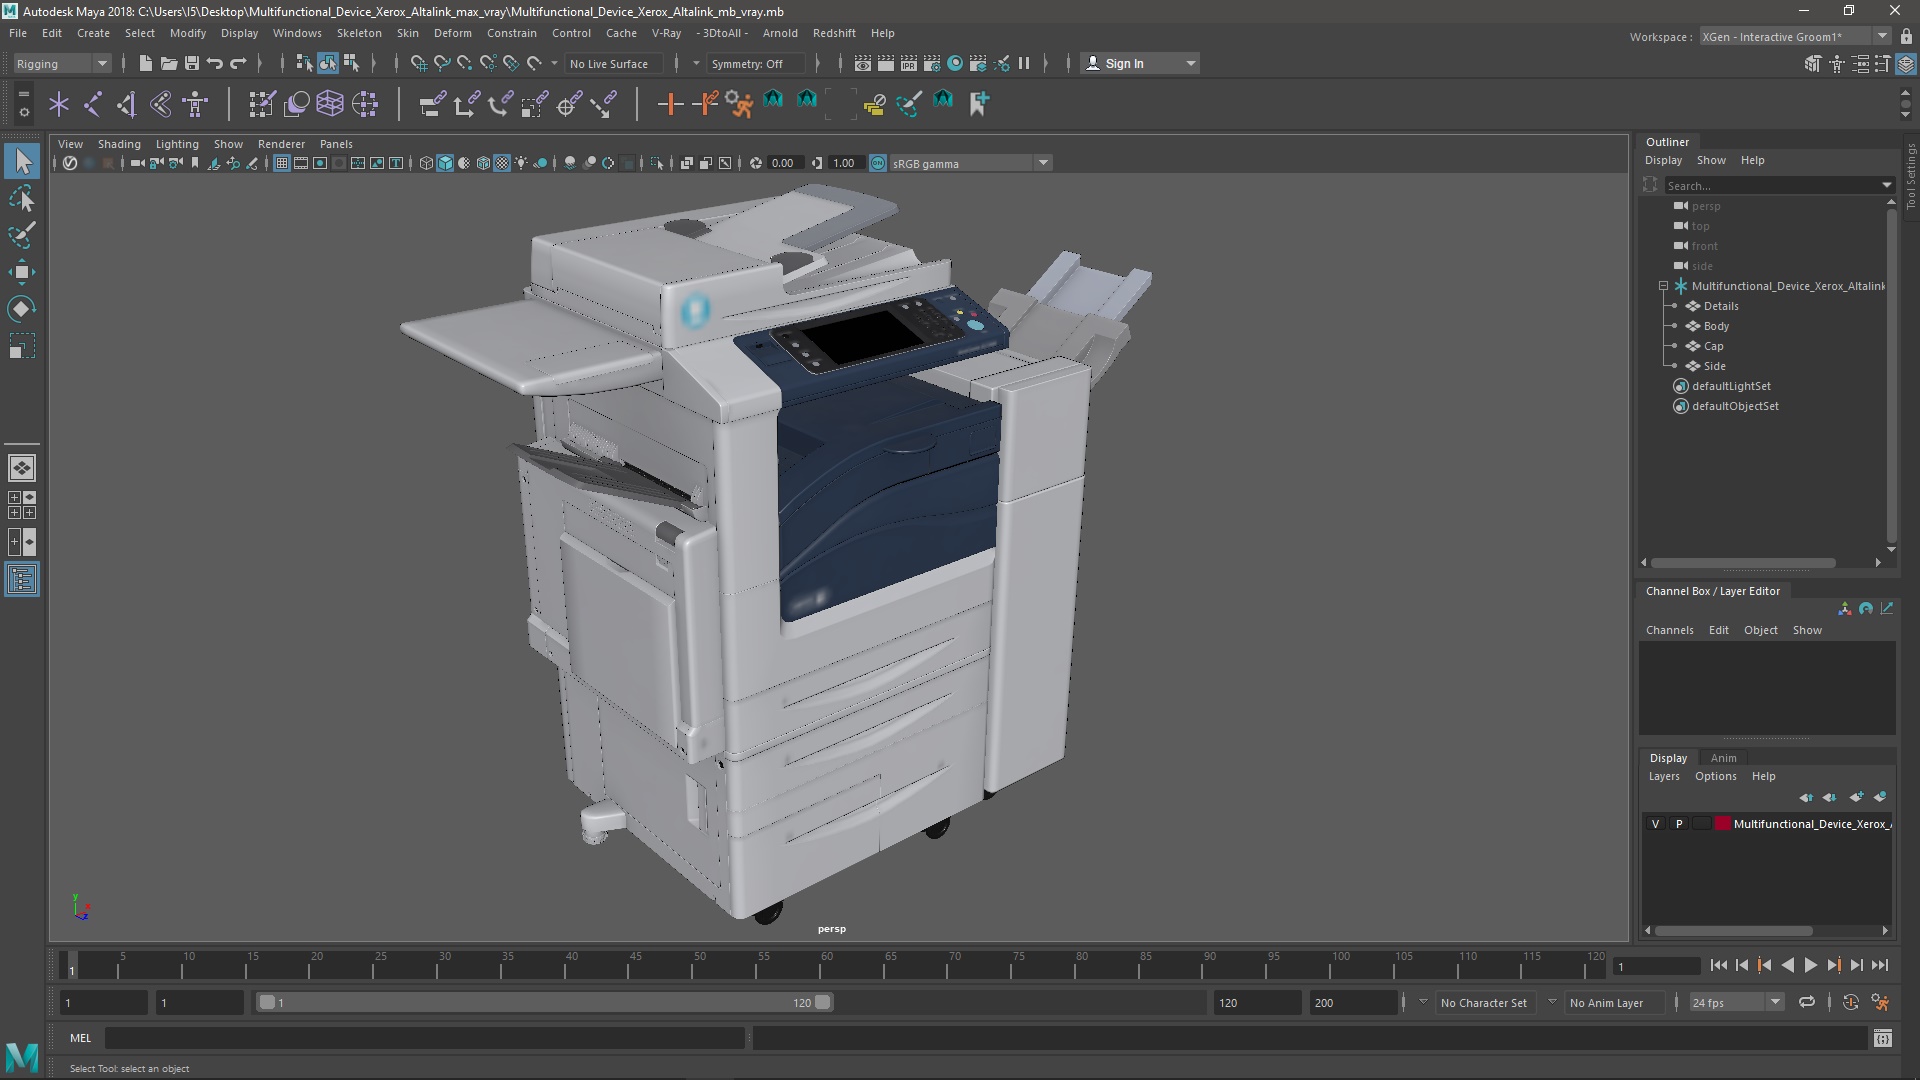Viewport: 1920px width, 1080px height.
Task: Play animation forwards
Action: (1810, 966)
